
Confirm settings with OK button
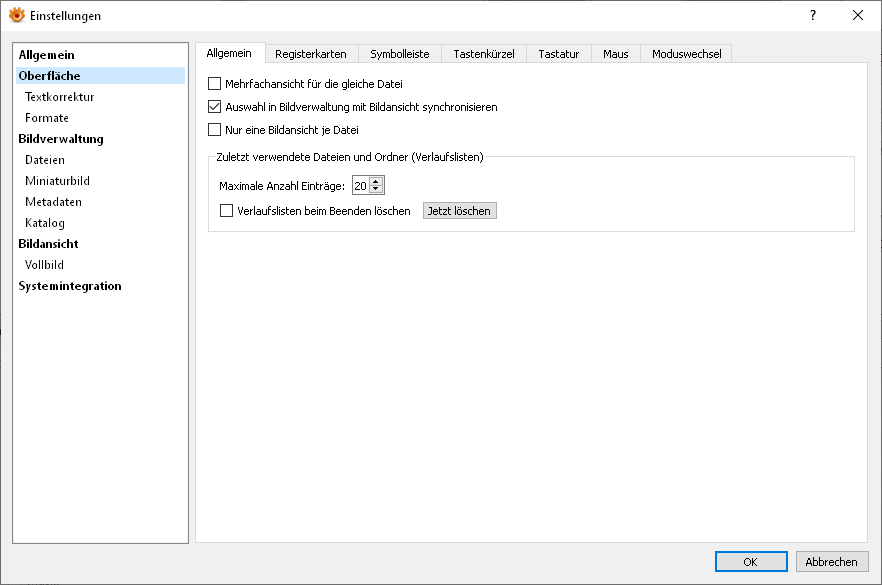tap(751, 561)
